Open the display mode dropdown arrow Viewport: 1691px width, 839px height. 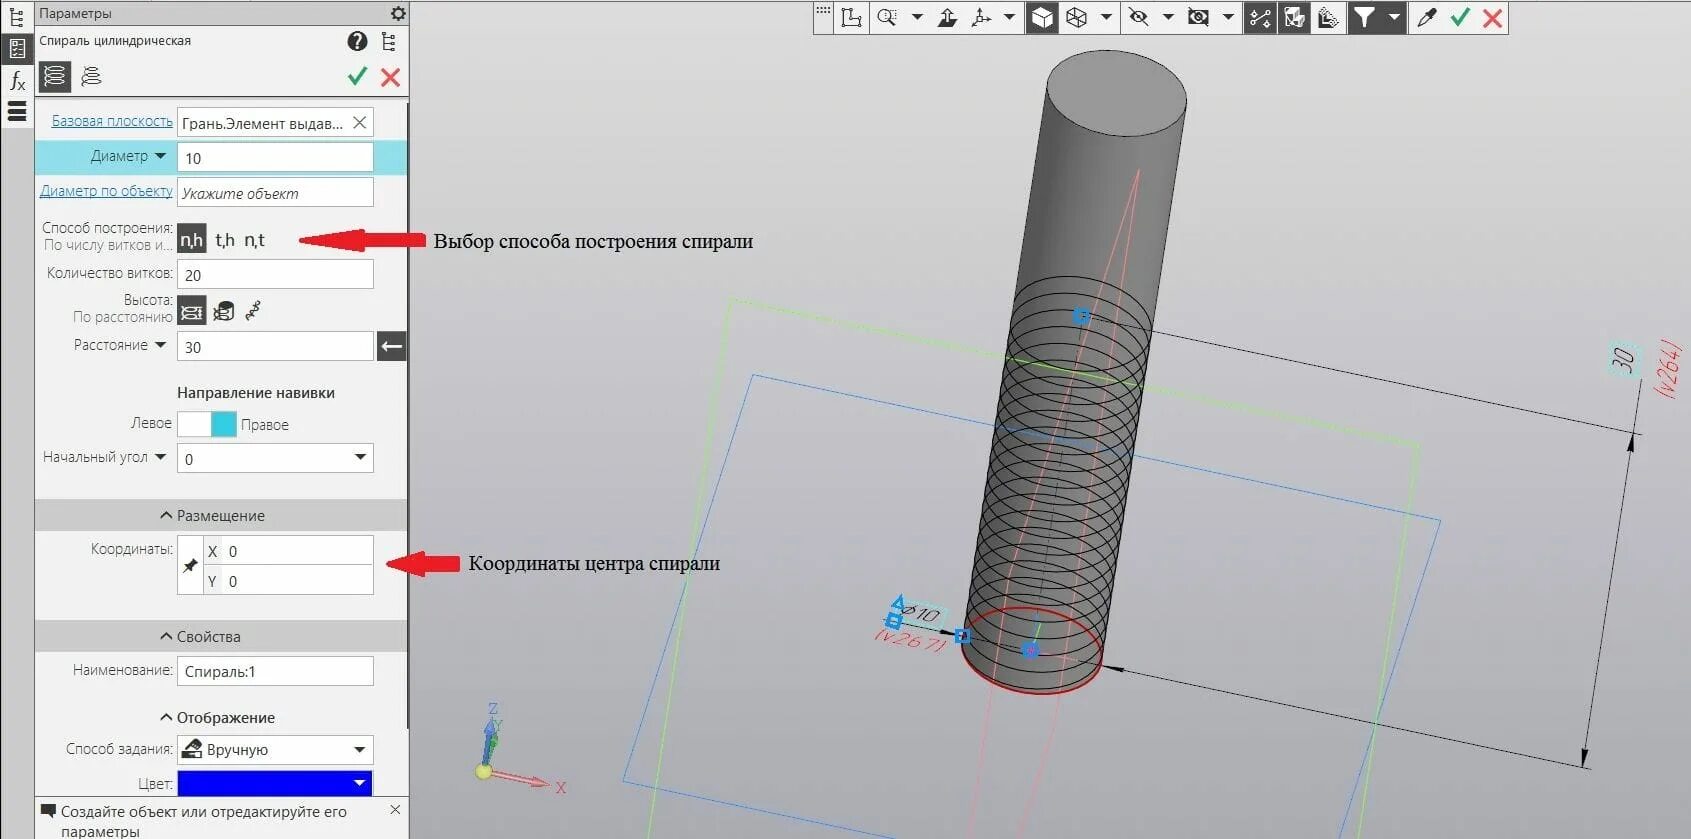[x=1106, y=17]
